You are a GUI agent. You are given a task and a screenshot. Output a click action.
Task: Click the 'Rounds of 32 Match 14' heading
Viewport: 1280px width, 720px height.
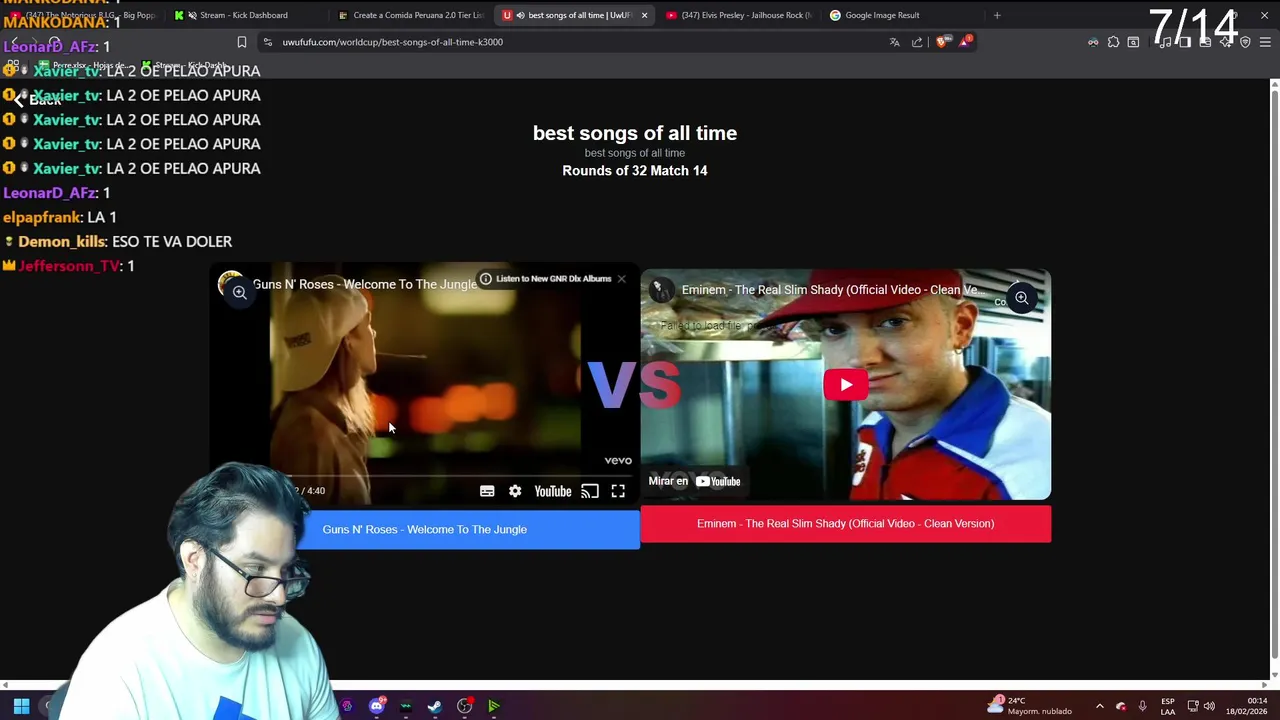634,171
